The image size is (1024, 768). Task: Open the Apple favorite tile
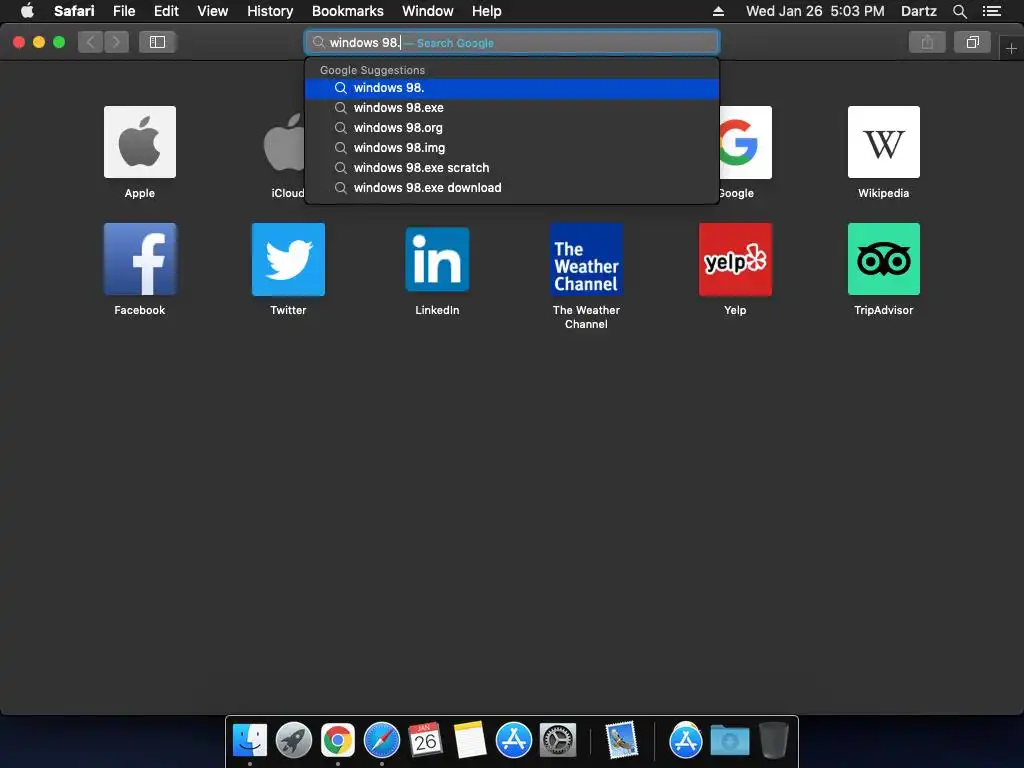click(140, 142)
